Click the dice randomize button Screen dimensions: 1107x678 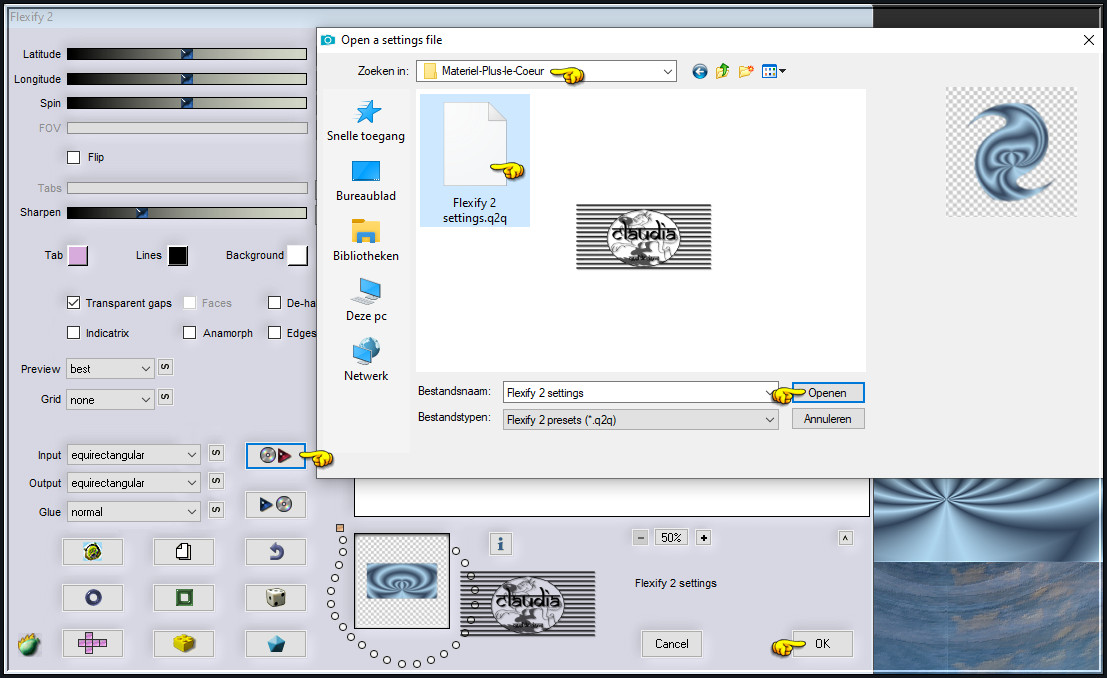pos(275,597)
